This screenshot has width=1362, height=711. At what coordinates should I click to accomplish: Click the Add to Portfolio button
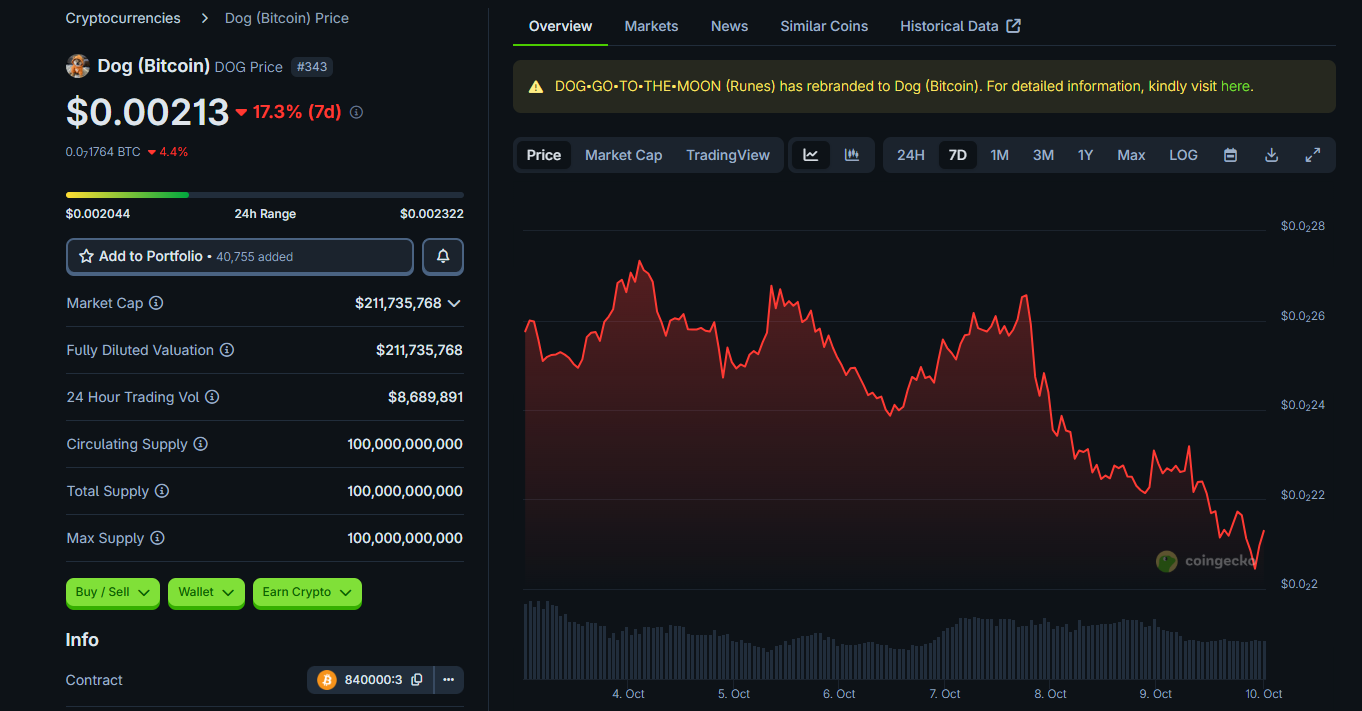tap(239, 257)
